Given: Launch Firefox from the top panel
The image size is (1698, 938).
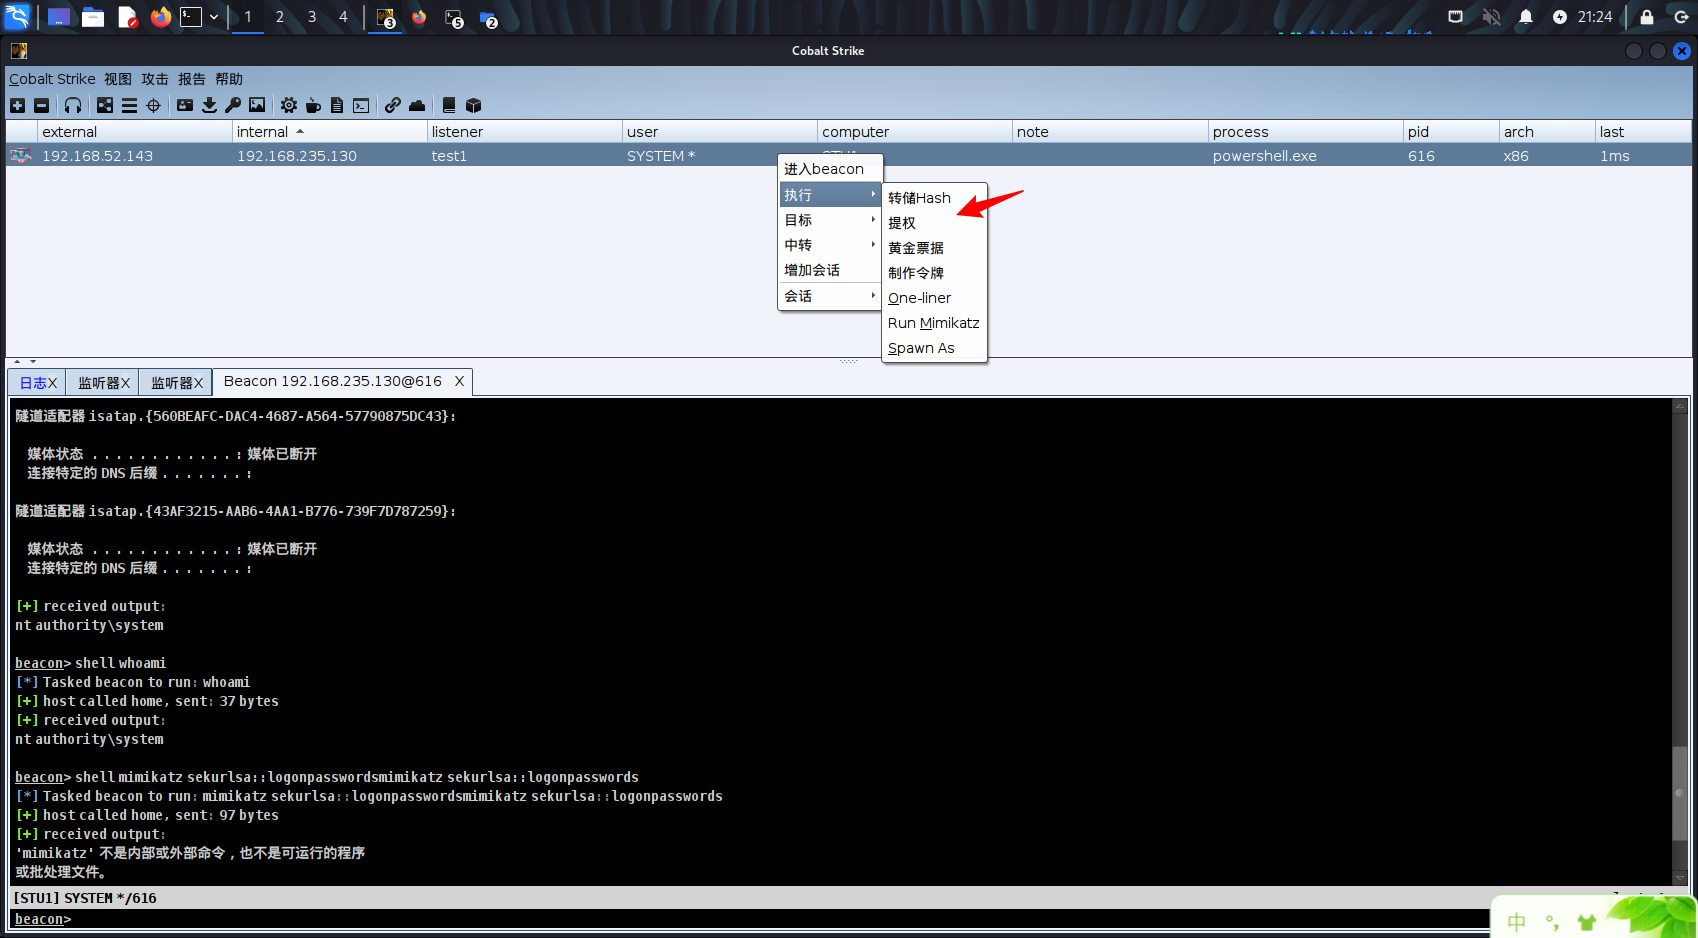Looking at the screenshot, I should (x=161, y=17).
